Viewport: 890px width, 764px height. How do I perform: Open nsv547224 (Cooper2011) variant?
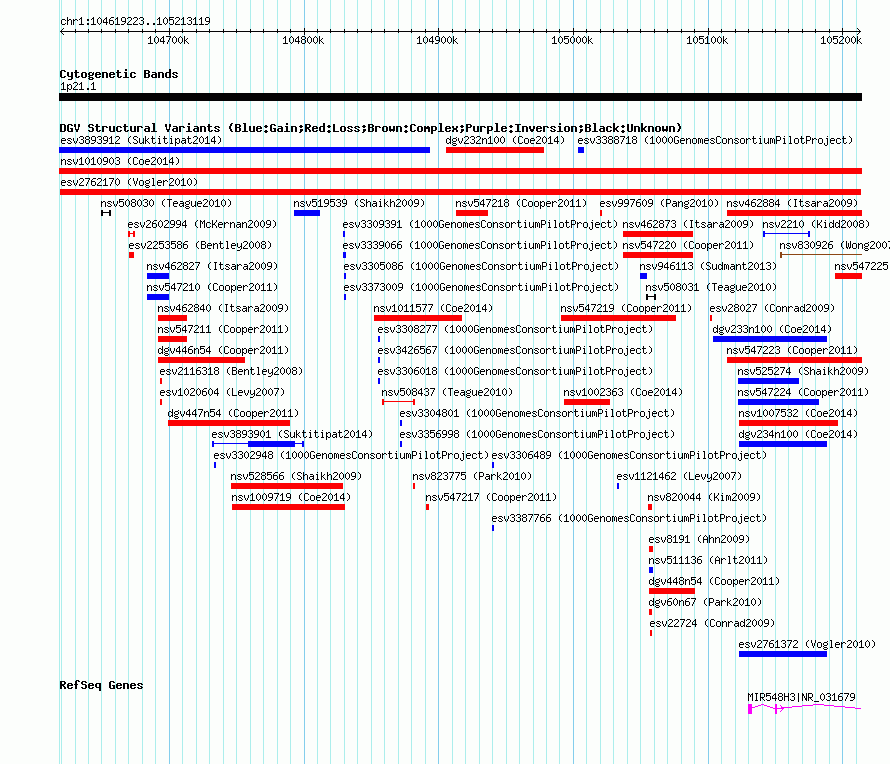coord(803,392)
